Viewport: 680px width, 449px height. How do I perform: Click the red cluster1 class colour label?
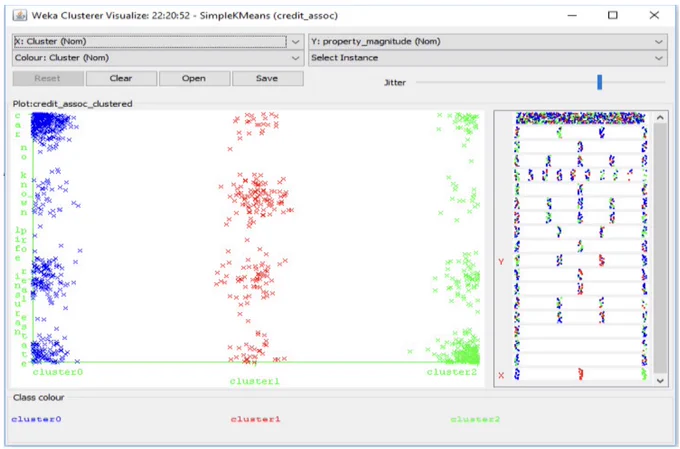point(256,419)
